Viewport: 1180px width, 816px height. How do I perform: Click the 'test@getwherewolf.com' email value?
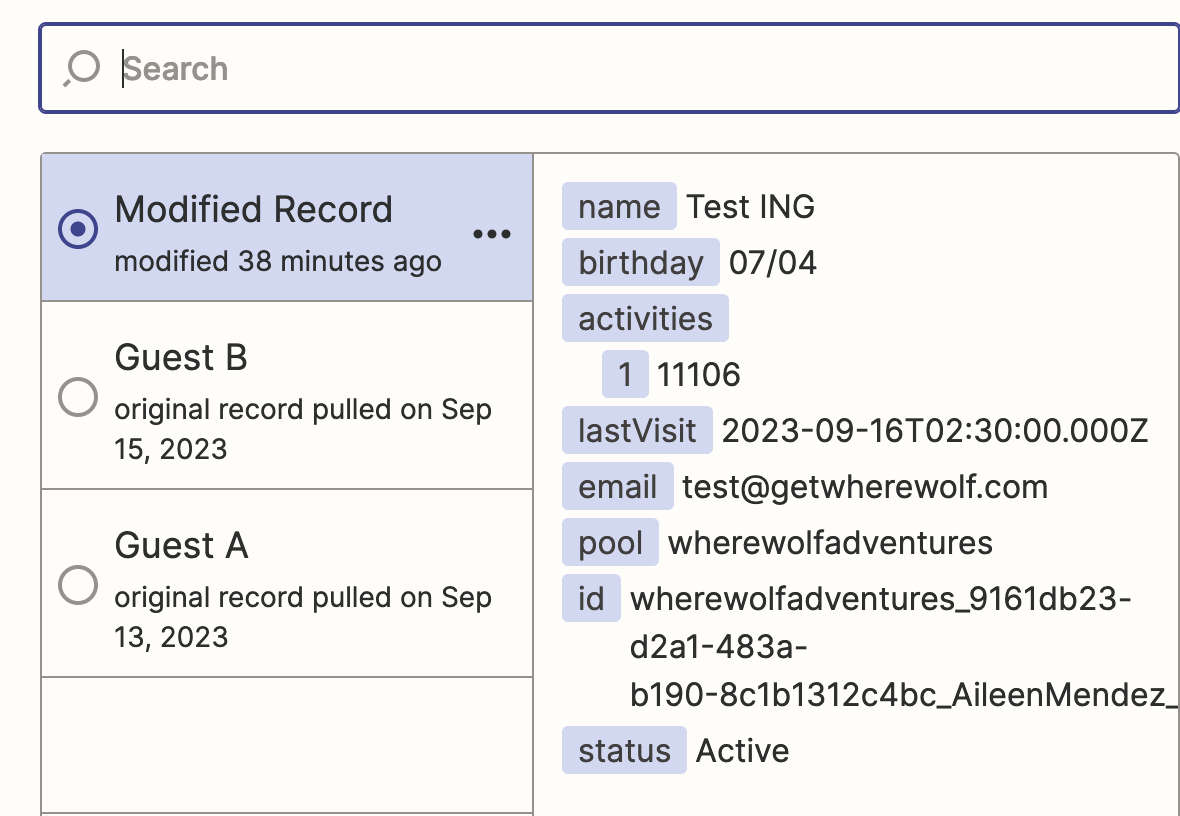pyautogui.click(x=865, y=487)
